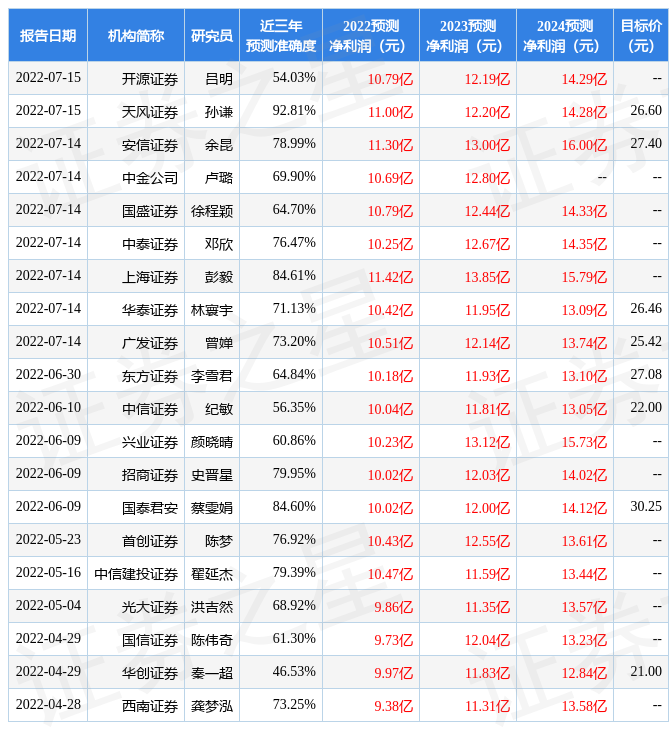Click researcher name 彭毅
The width and height of the screenshot is (669, 730).
tap(219, 277)
